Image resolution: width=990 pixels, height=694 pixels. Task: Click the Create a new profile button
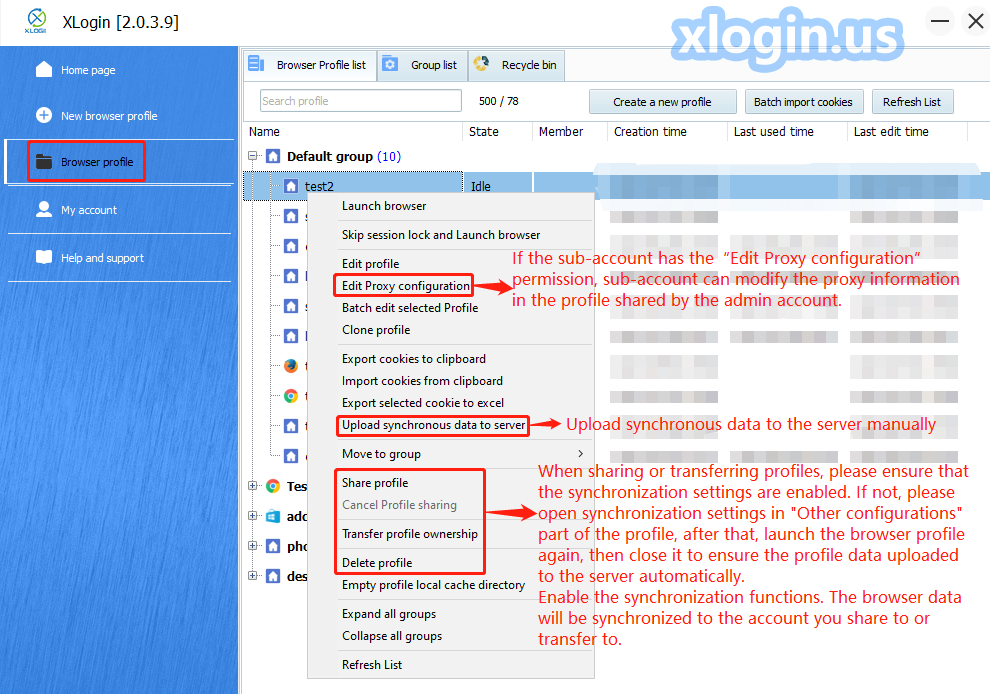(662, 102)
